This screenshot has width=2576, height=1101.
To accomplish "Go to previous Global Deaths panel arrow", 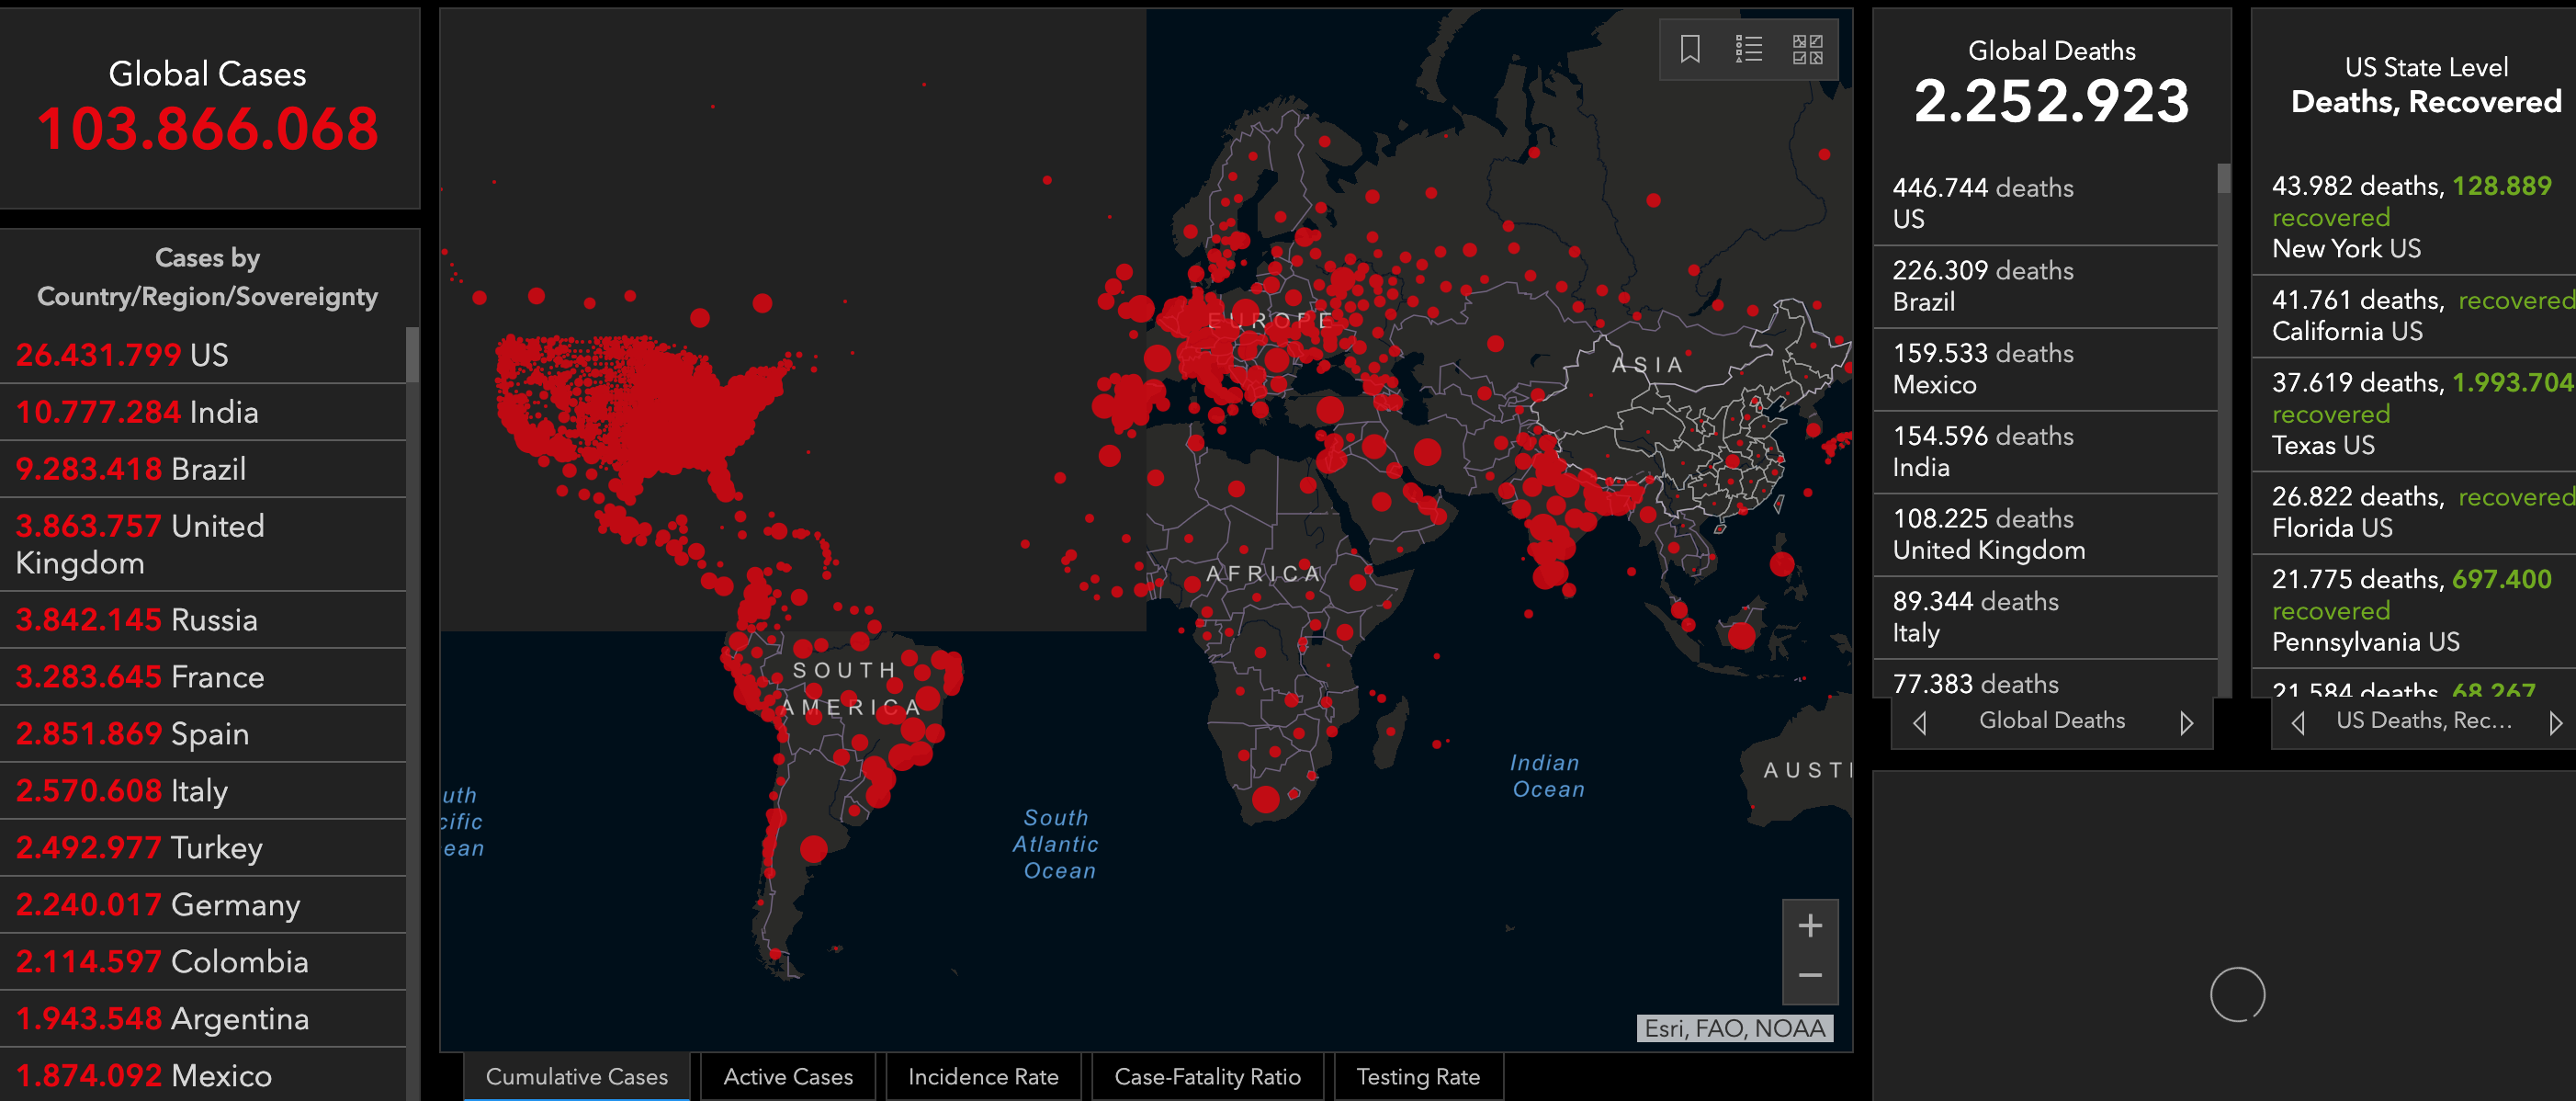I will (x=1919, y=722).
